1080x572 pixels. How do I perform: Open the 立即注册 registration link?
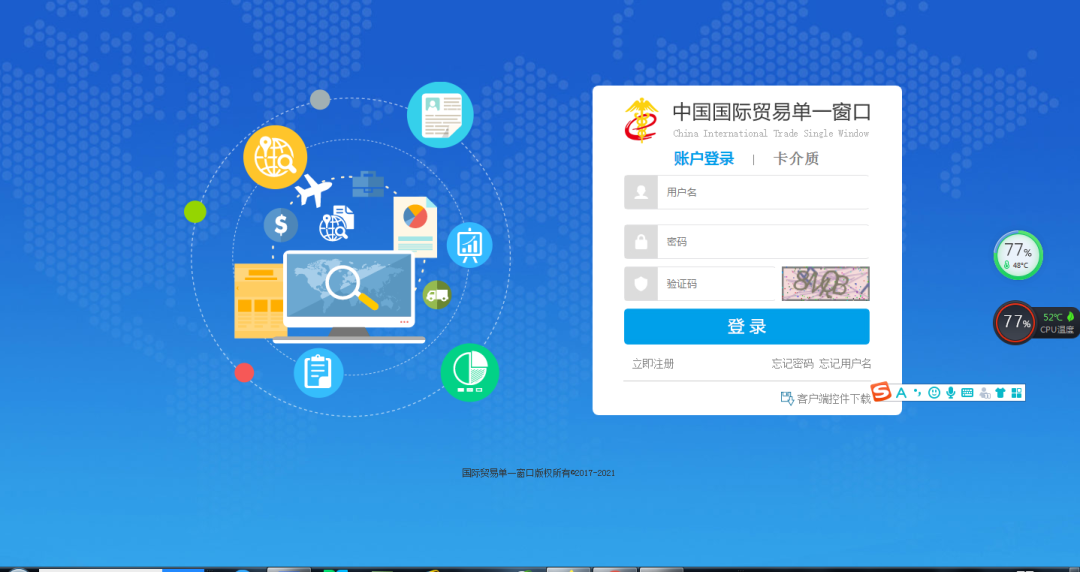[x=652, y=364]
